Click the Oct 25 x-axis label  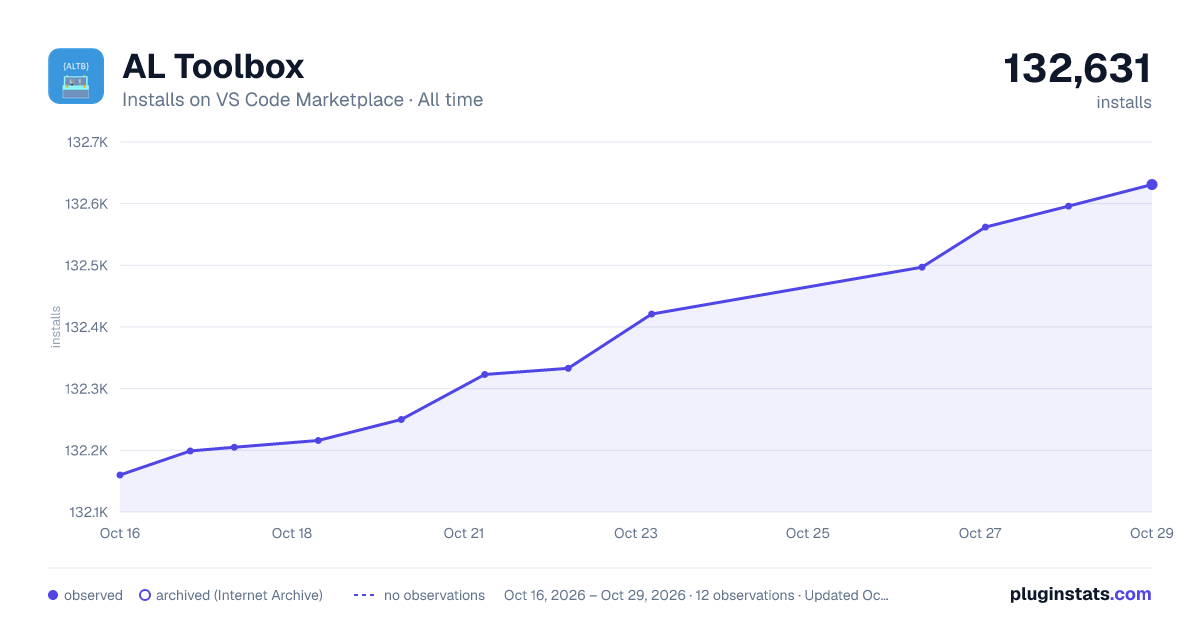pyautogui.click(x=808, y=533)
